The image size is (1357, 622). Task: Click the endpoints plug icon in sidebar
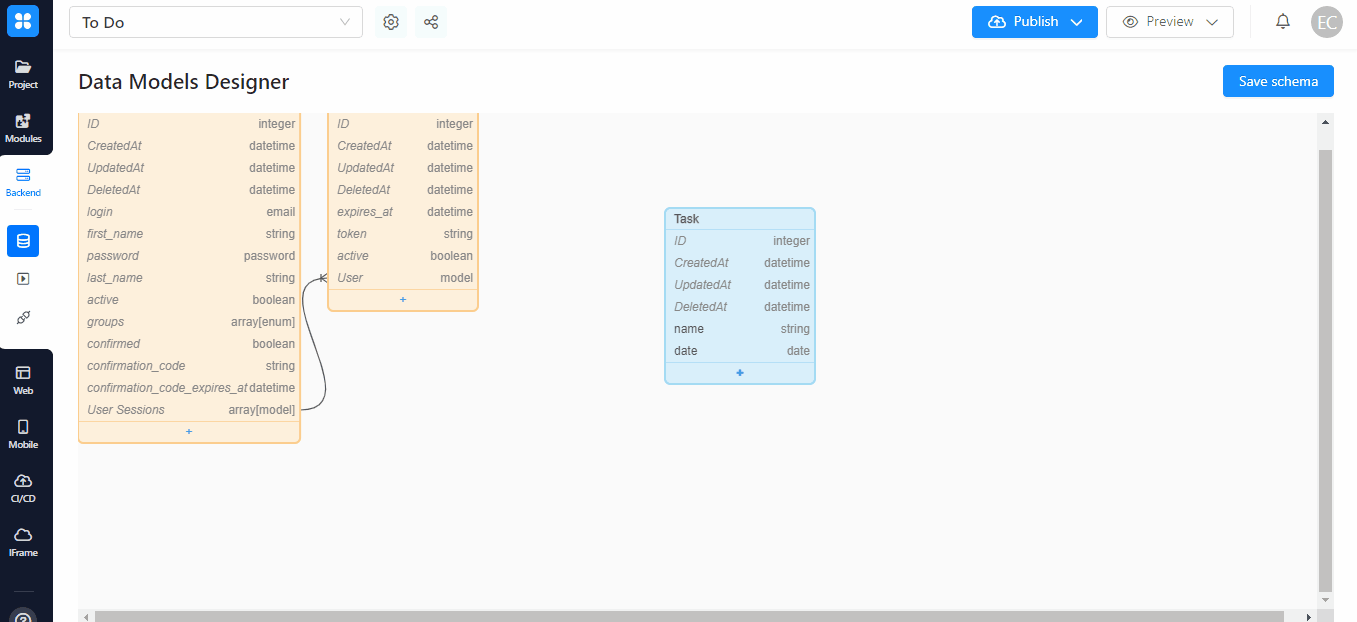coord(23,317)
